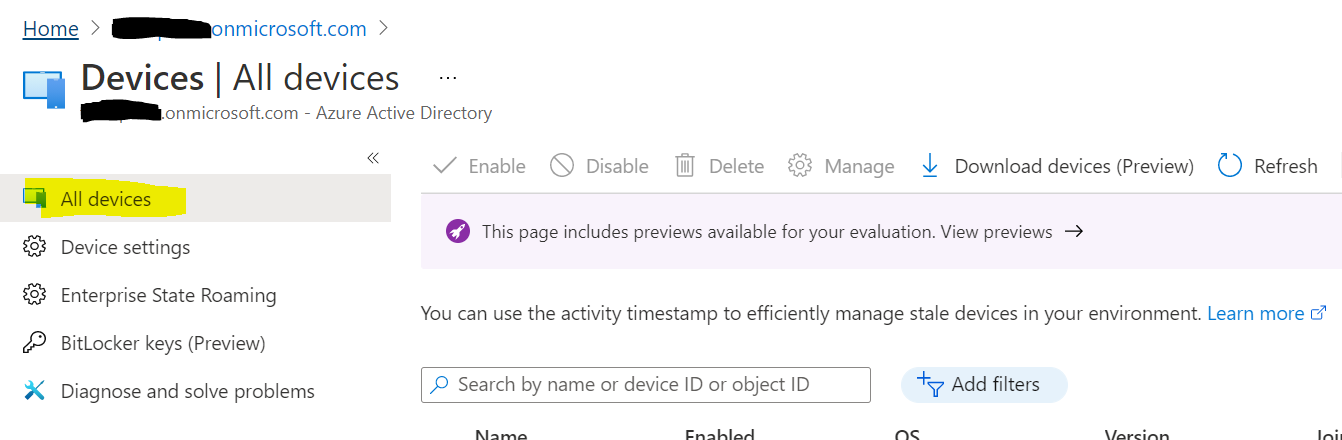Click the Manage gear icon

[800, 166]
